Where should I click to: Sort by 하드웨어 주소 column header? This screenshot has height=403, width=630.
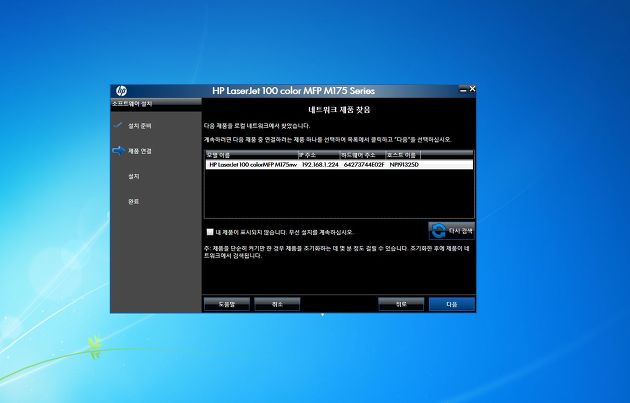363,155
